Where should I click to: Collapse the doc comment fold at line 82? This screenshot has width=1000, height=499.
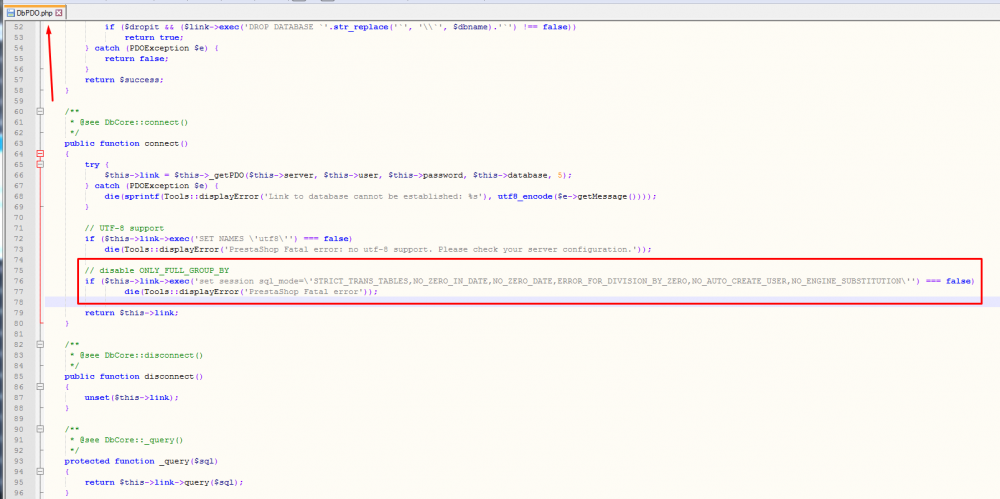pyautogui.click(x=41, y=345)
